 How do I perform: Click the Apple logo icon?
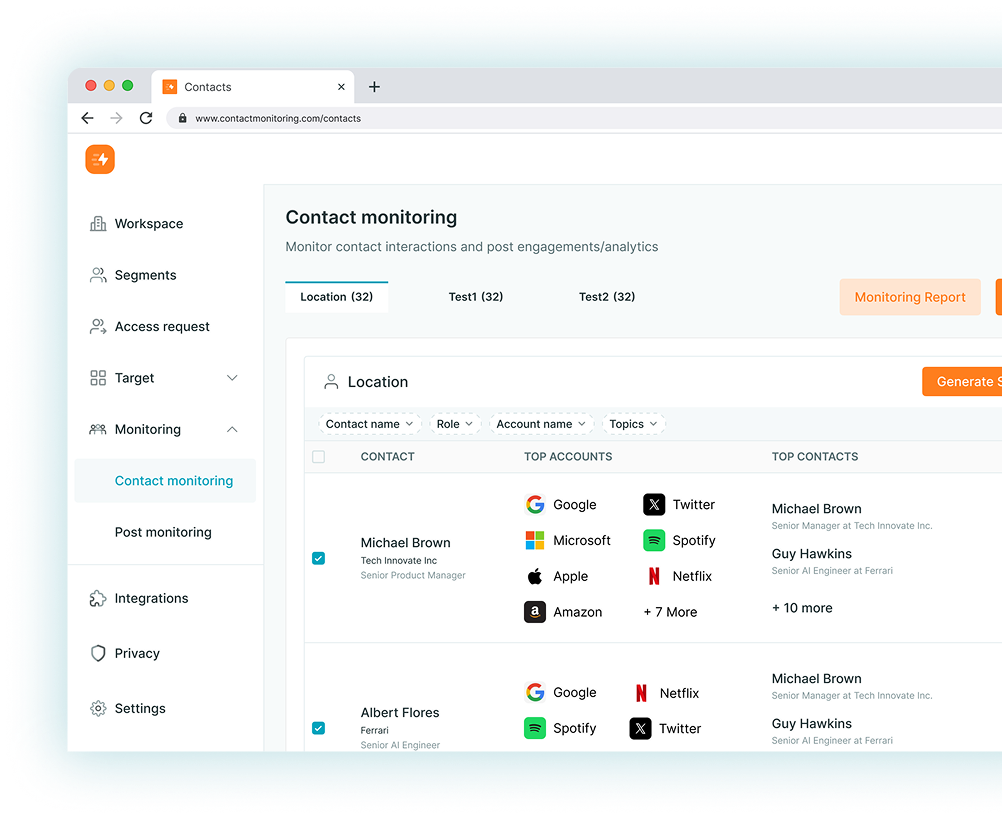(535, 576)
